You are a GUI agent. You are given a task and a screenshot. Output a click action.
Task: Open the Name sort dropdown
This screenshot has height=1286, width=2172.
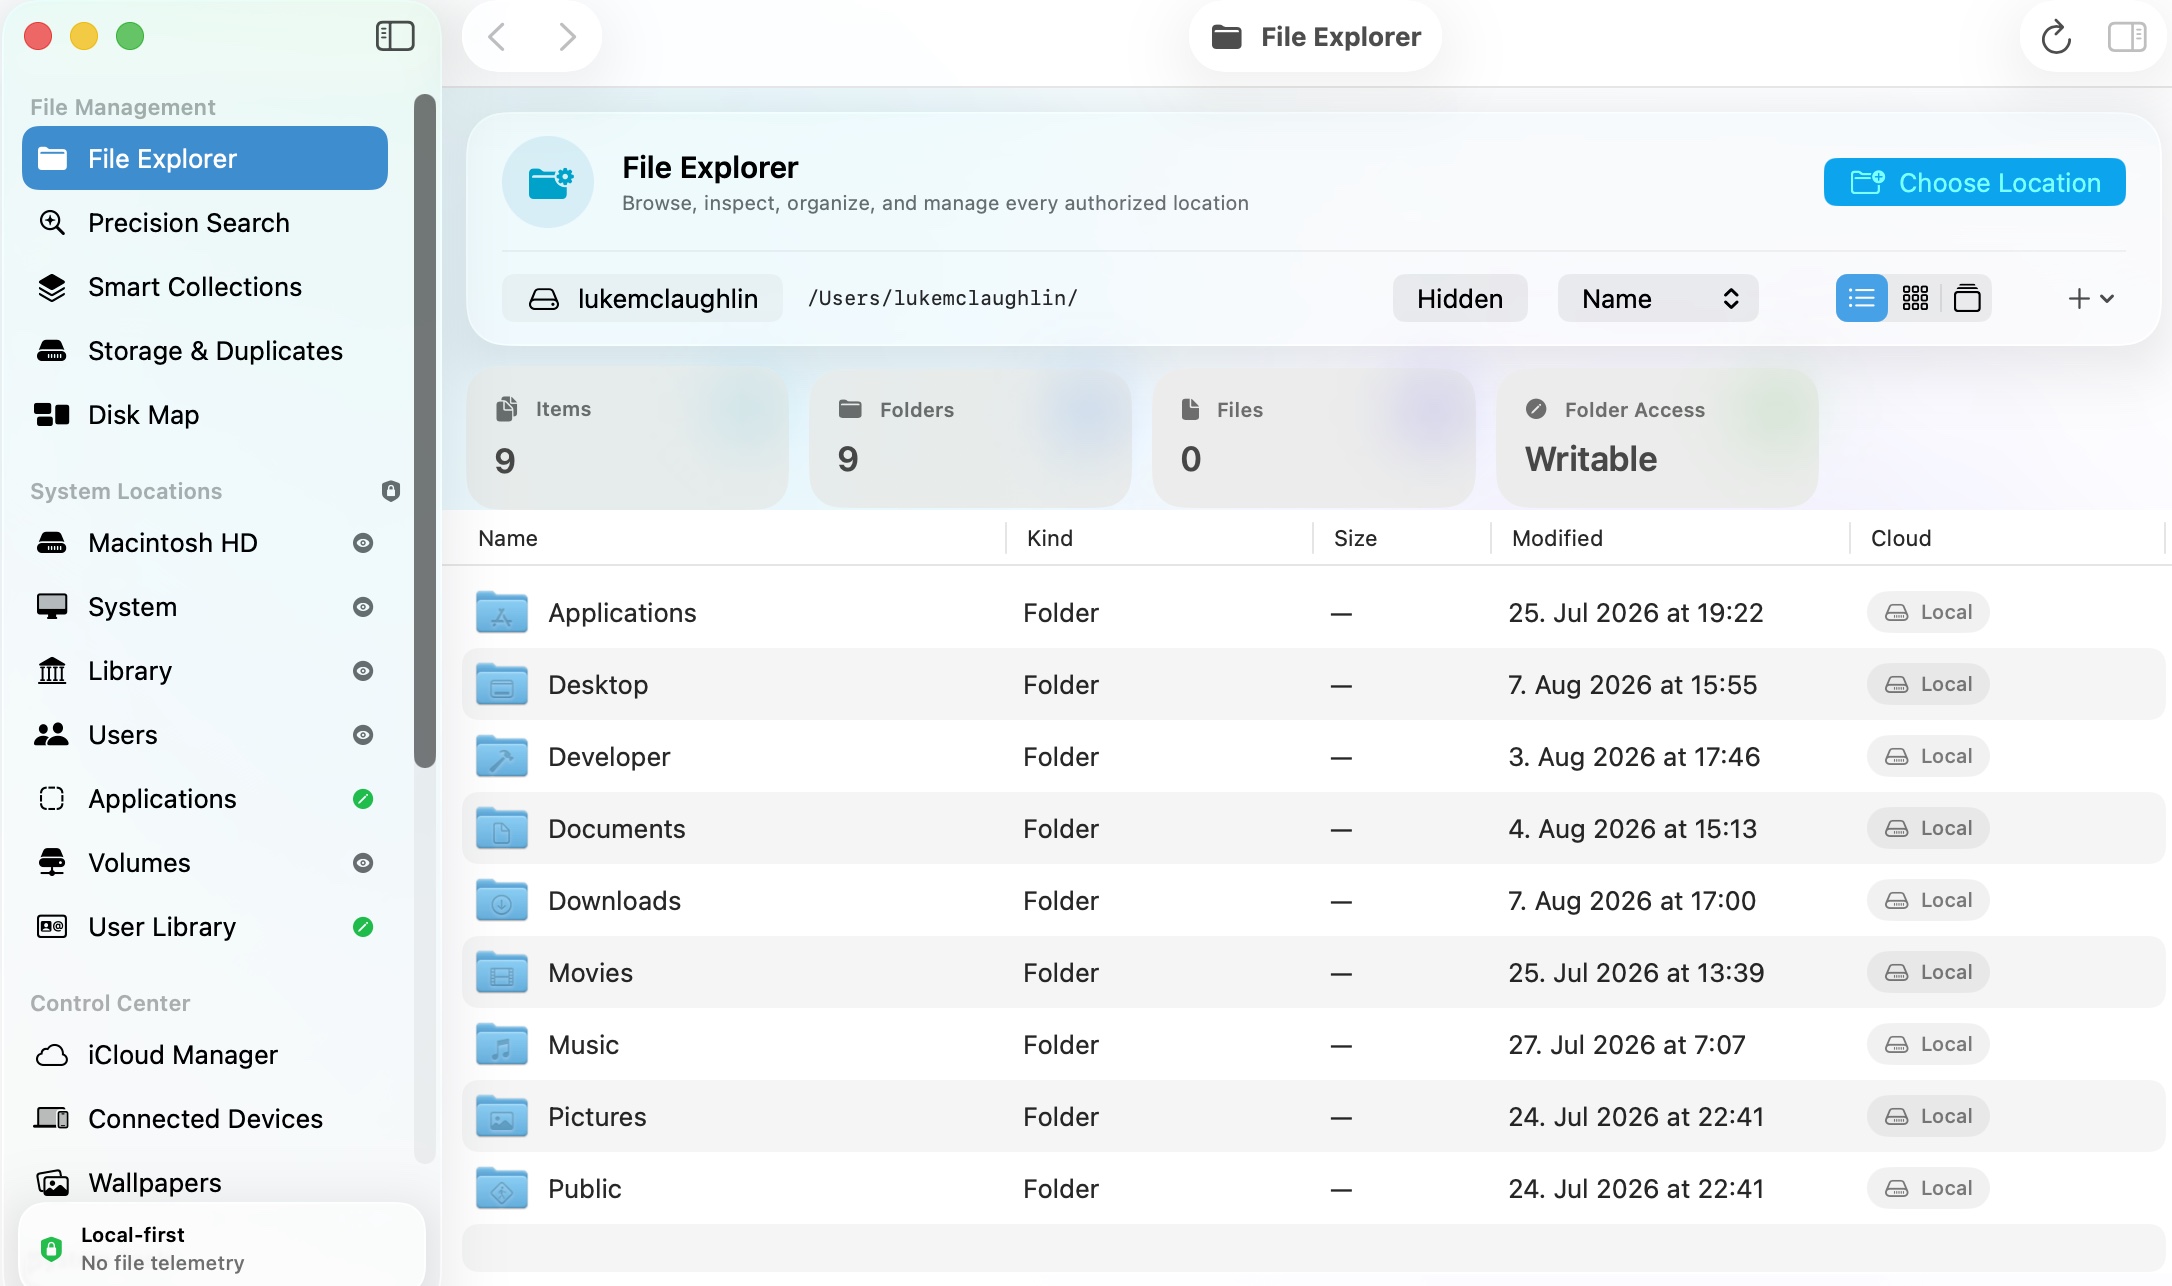[x=1658, y=298]
